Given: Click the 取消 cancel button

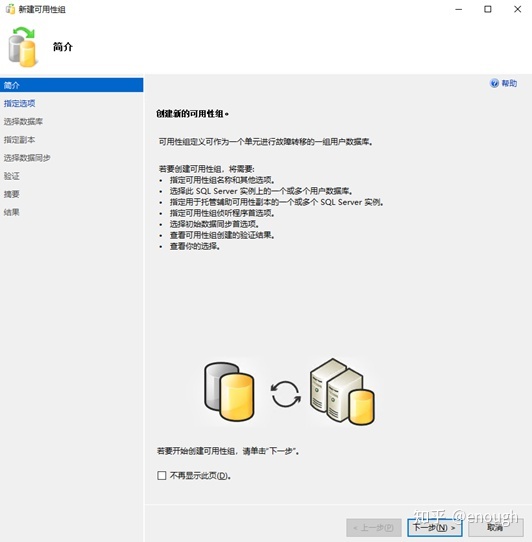Looking at the screenshot, I should click(495, 527).
